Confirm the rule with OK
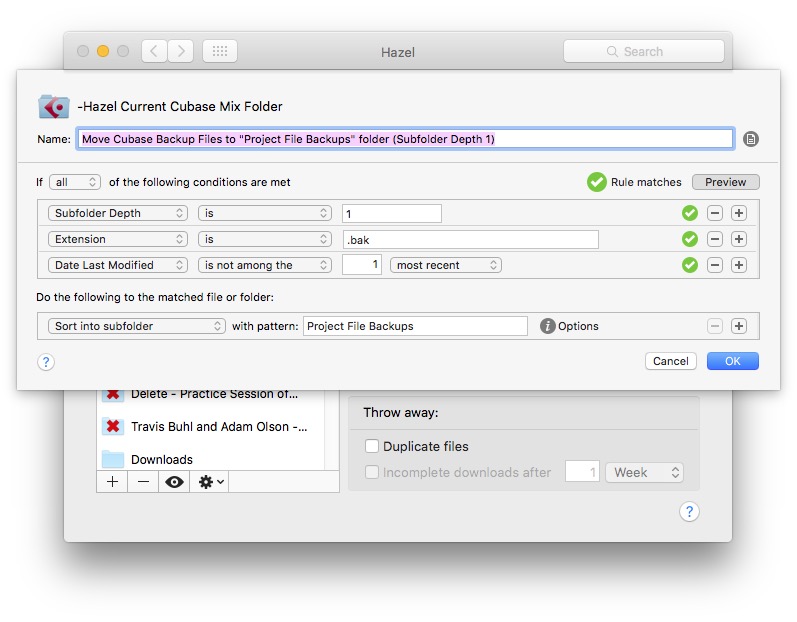797x622 pixels. click(x=732, y=361)
